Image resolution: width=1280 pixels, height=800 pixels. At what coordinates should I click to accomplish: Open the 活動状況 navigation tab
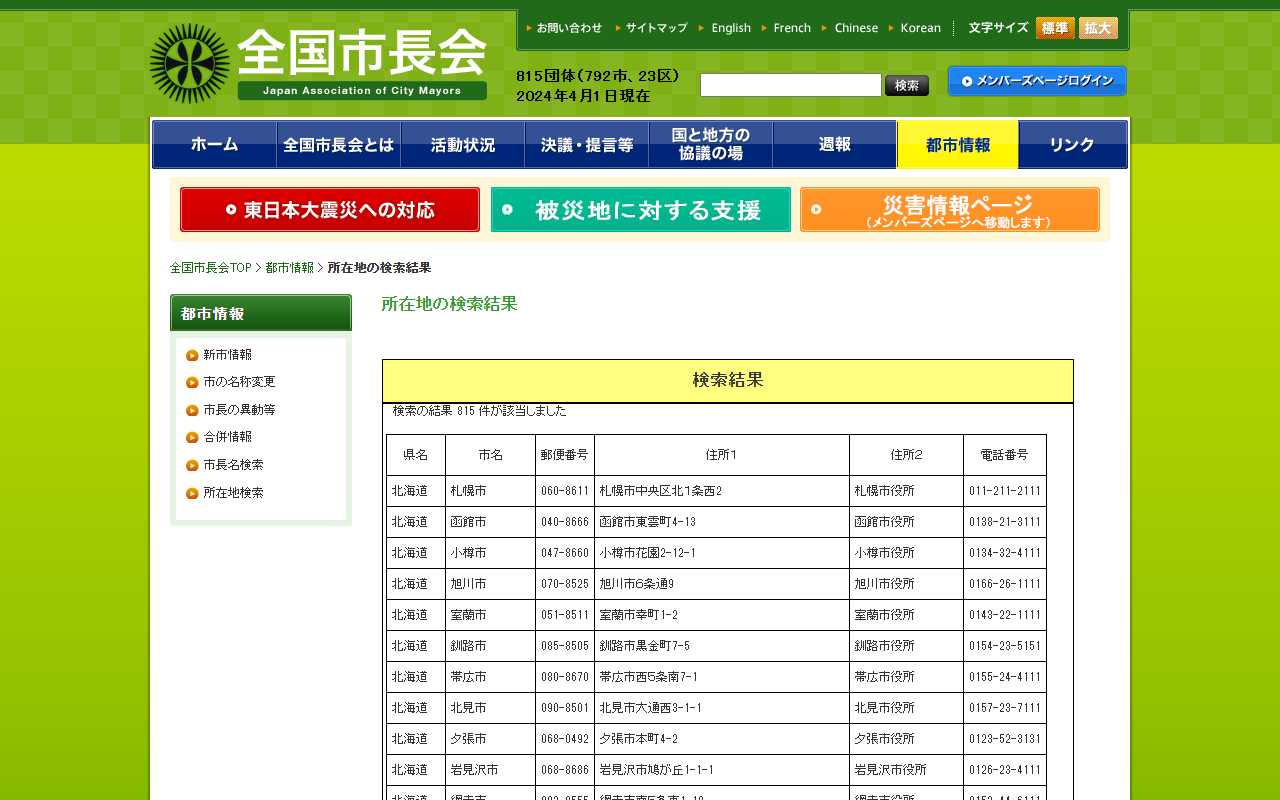[463, 145]
